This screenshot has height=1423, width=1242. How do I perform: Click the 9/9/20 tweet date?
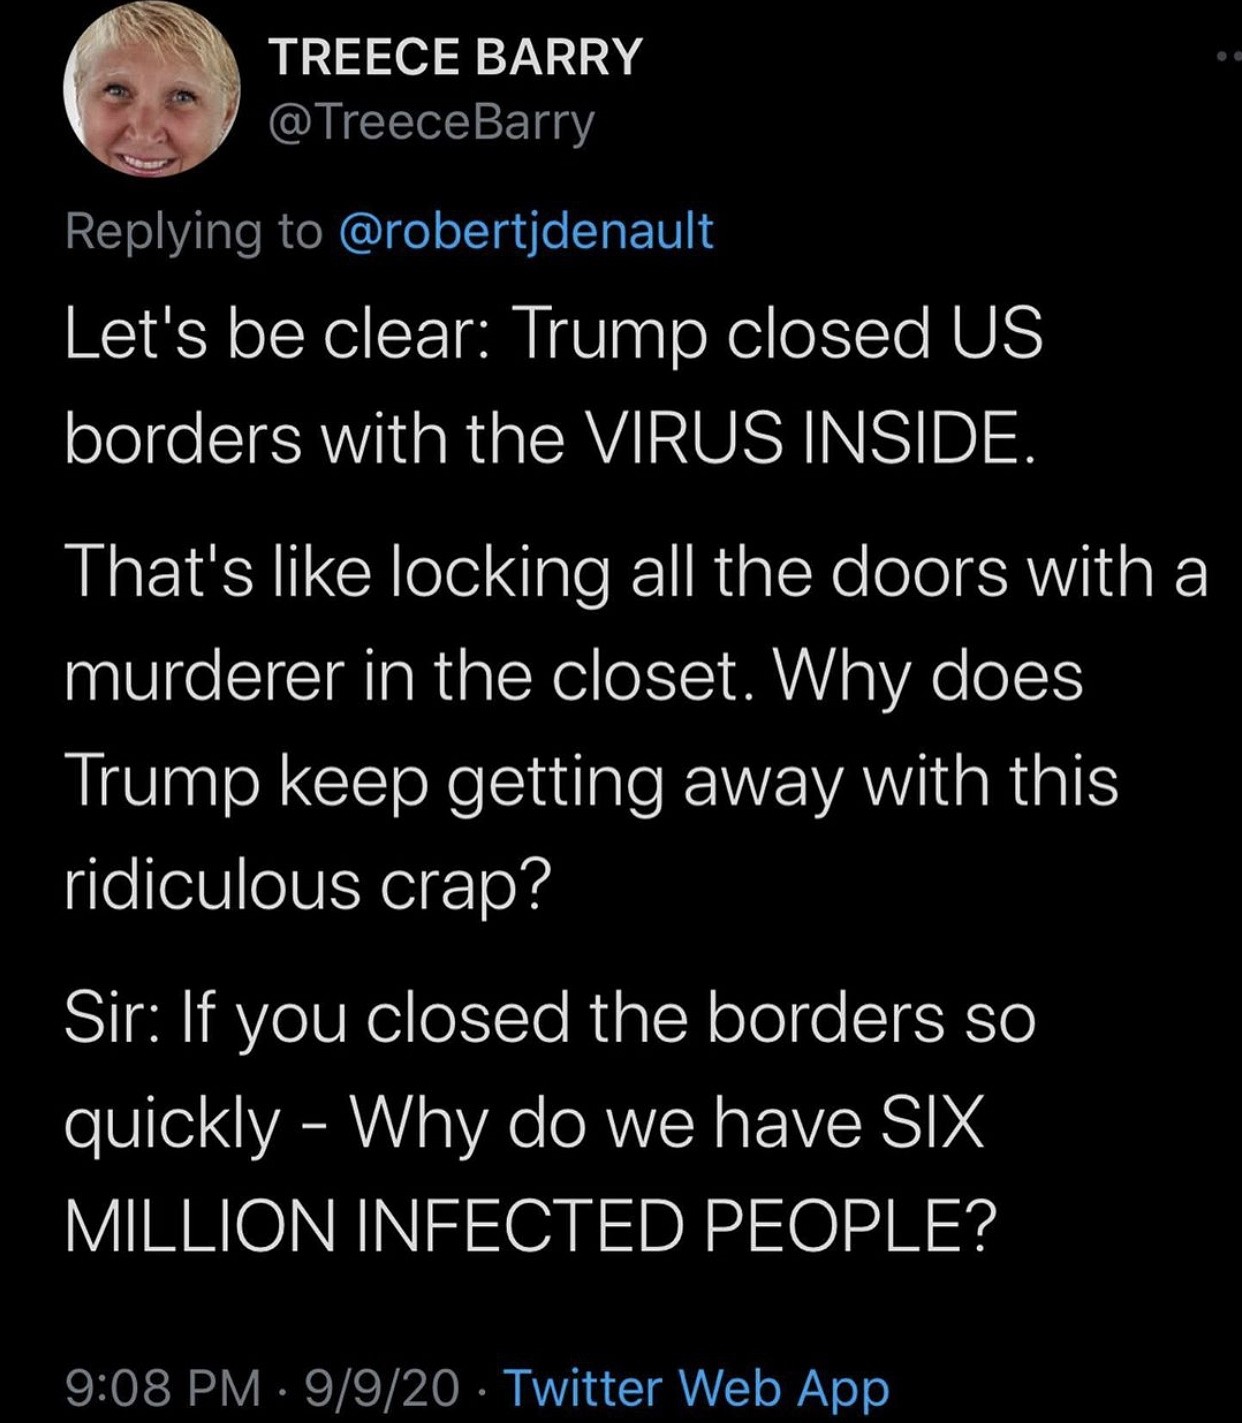click(x=382, y=1387)
